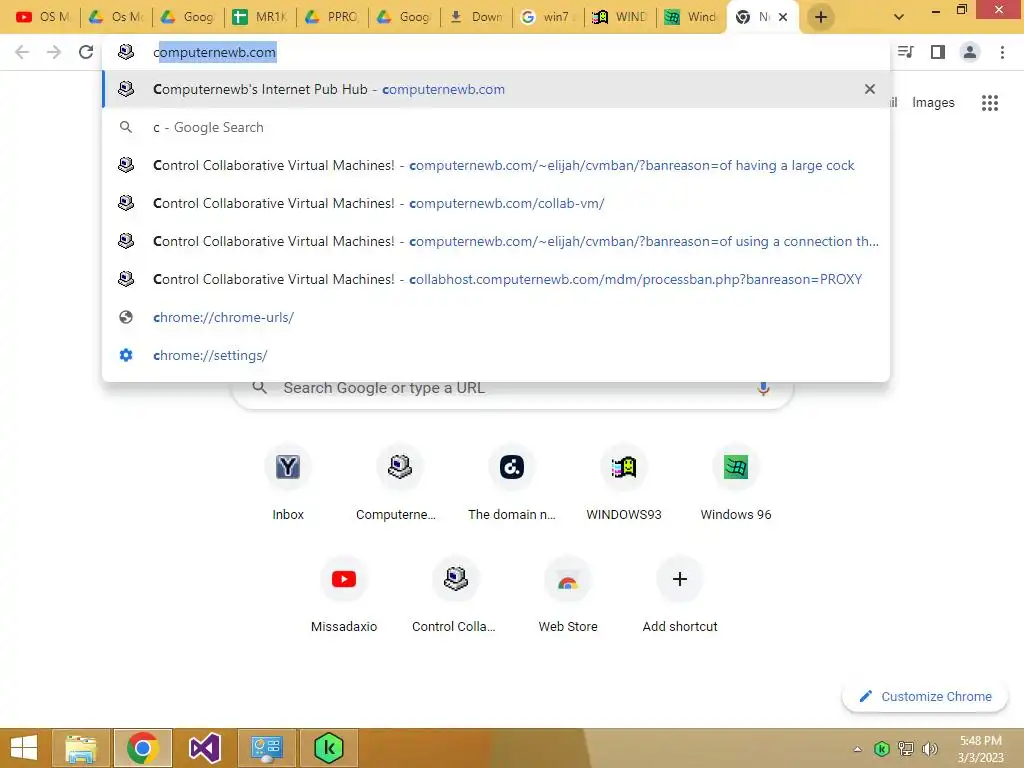
Task: Reload the page with the refresh icon
Action: tap(86, 52)
